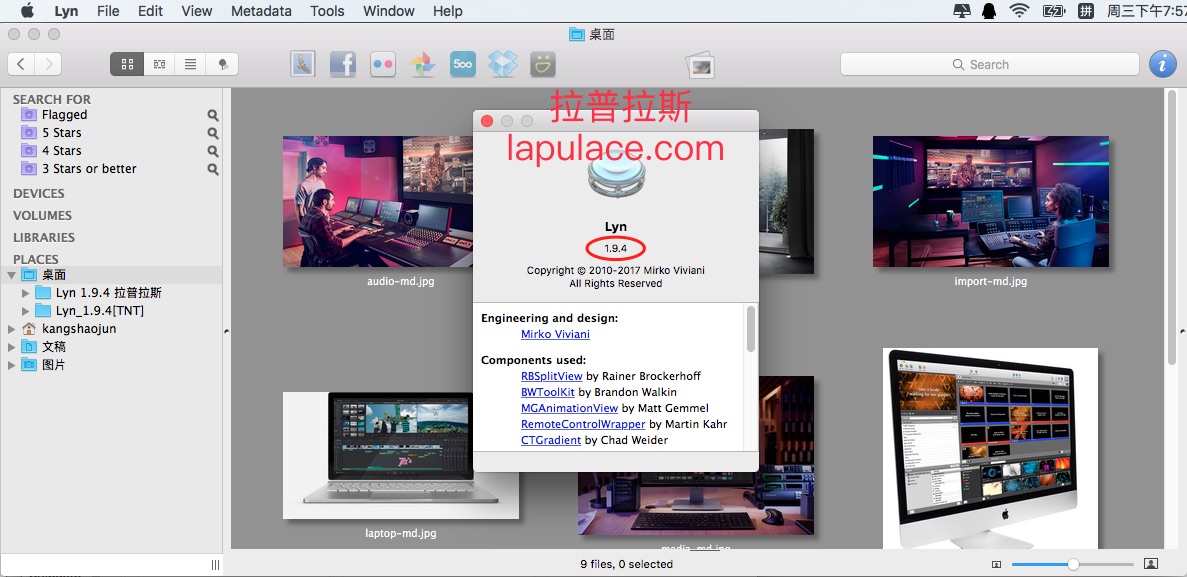Open the AirPlay display menu bar icon
This screenshot has width=1187, height=577.
pos(962,11)
